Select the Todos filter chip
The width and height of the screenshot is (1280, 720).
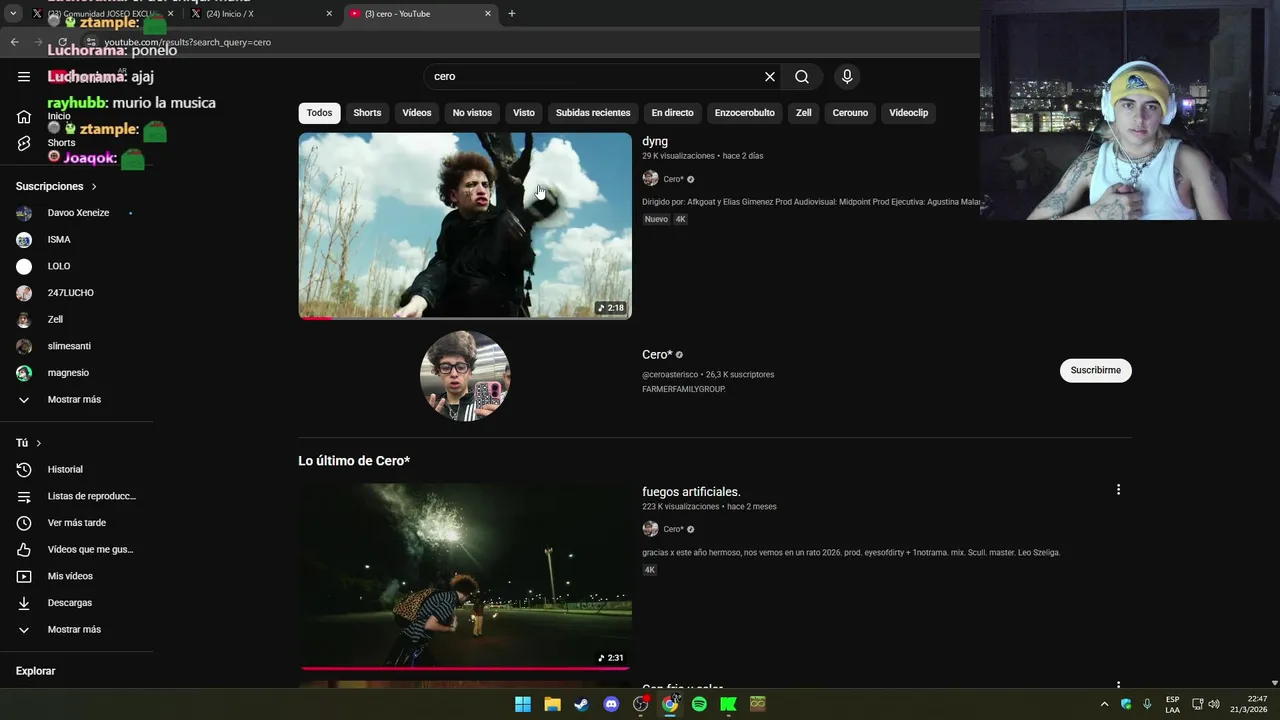tap(319, 113)
